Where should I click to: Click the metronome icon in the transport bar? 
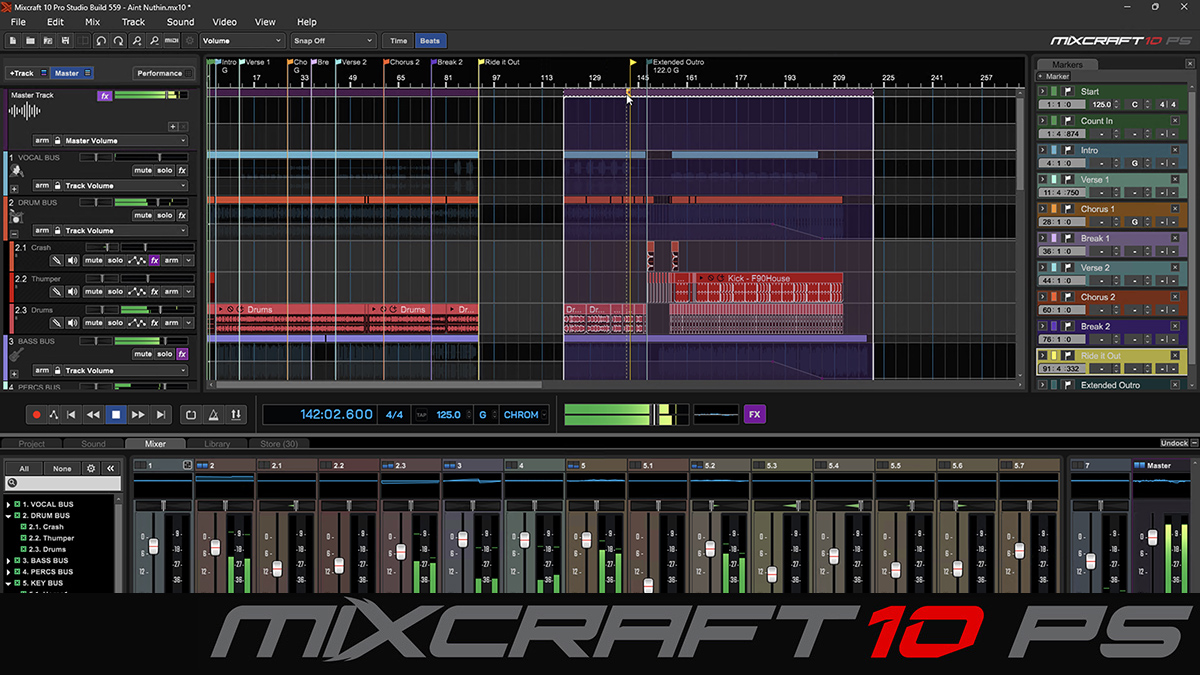[x=214, y=414]
